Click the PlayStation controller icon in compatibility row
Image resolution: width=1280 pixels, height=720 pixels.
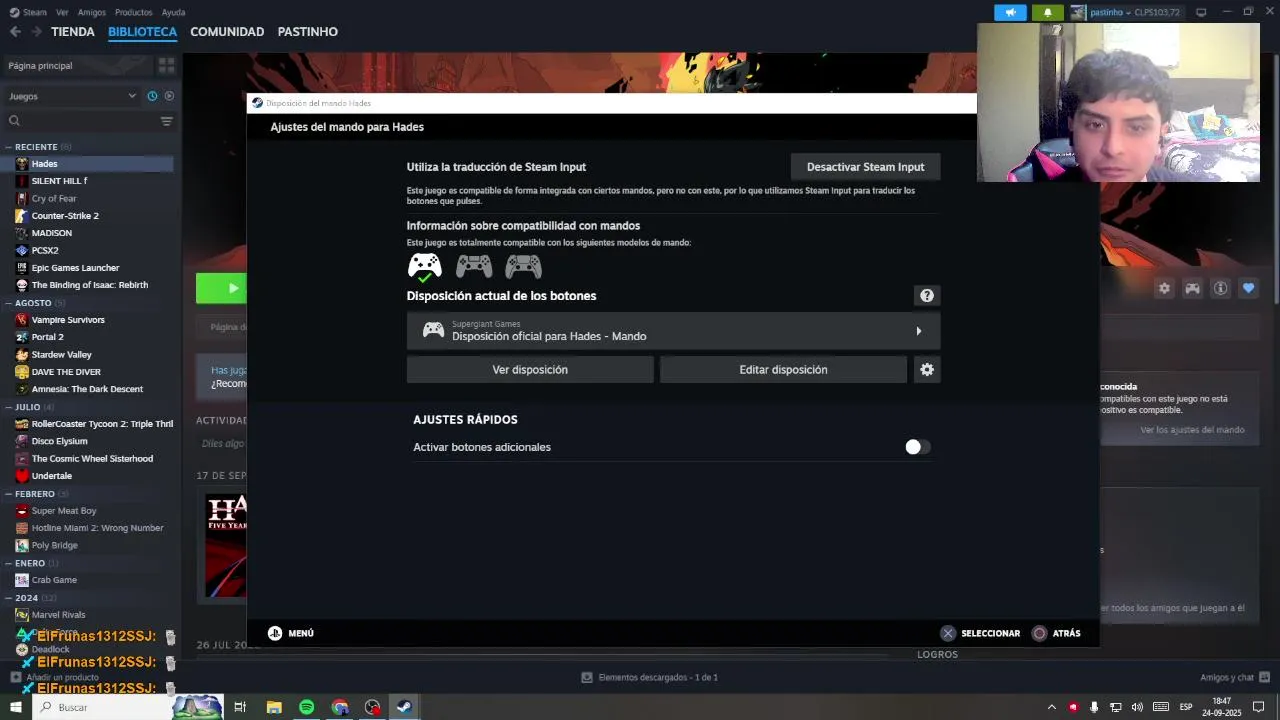click(x=474, y=266)
